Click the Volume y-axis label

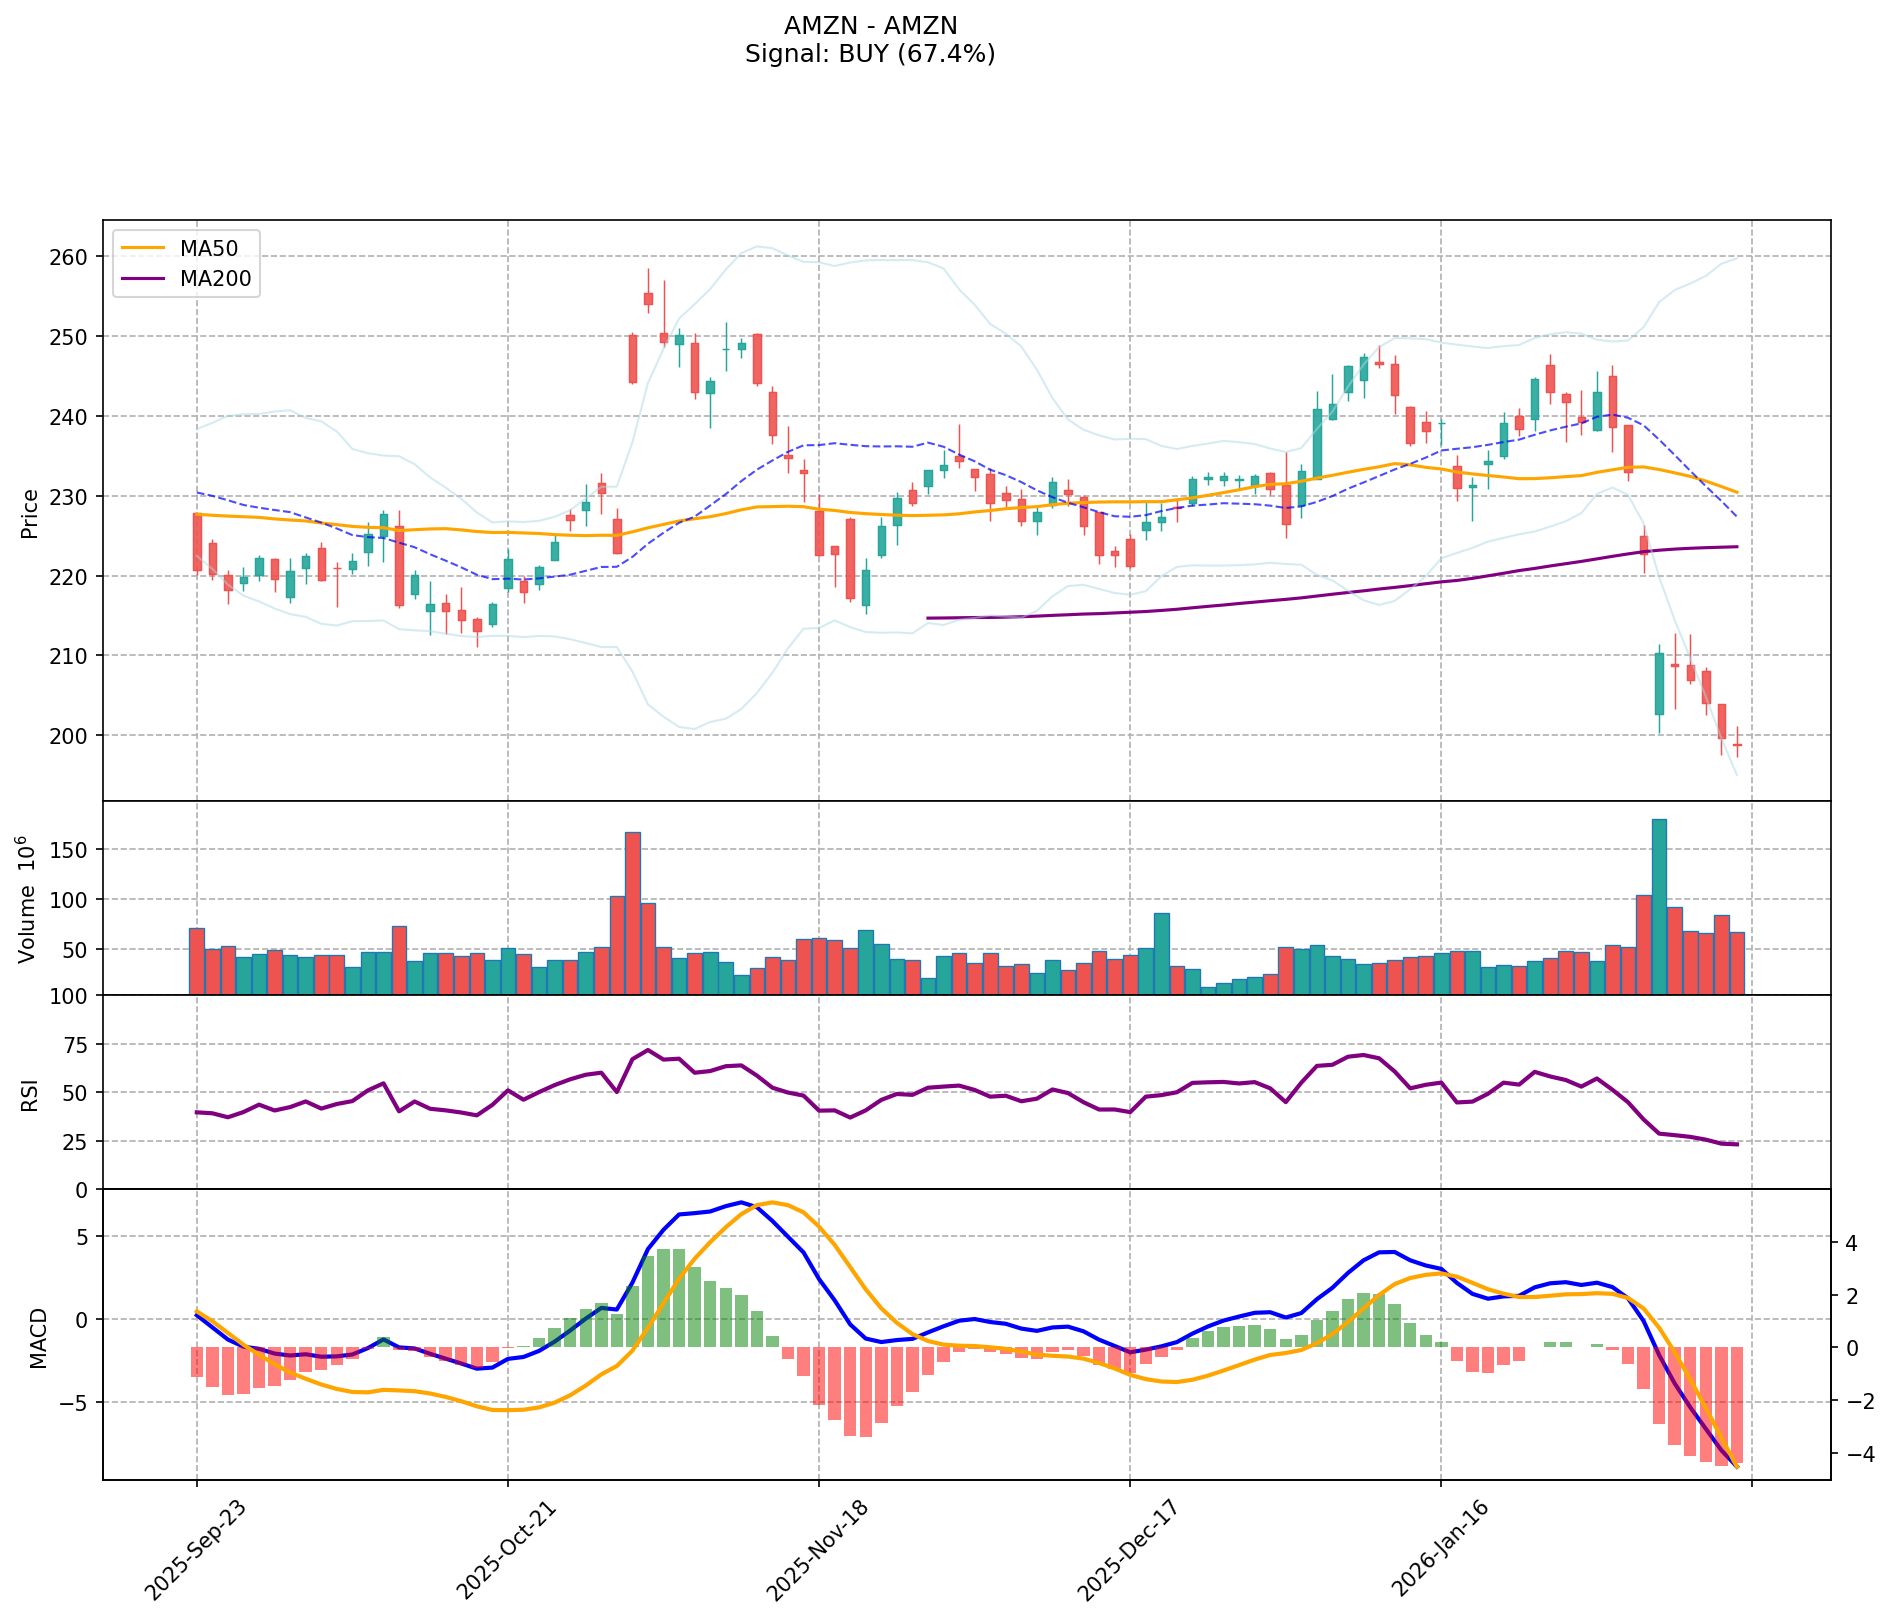[x=28, y=900]
